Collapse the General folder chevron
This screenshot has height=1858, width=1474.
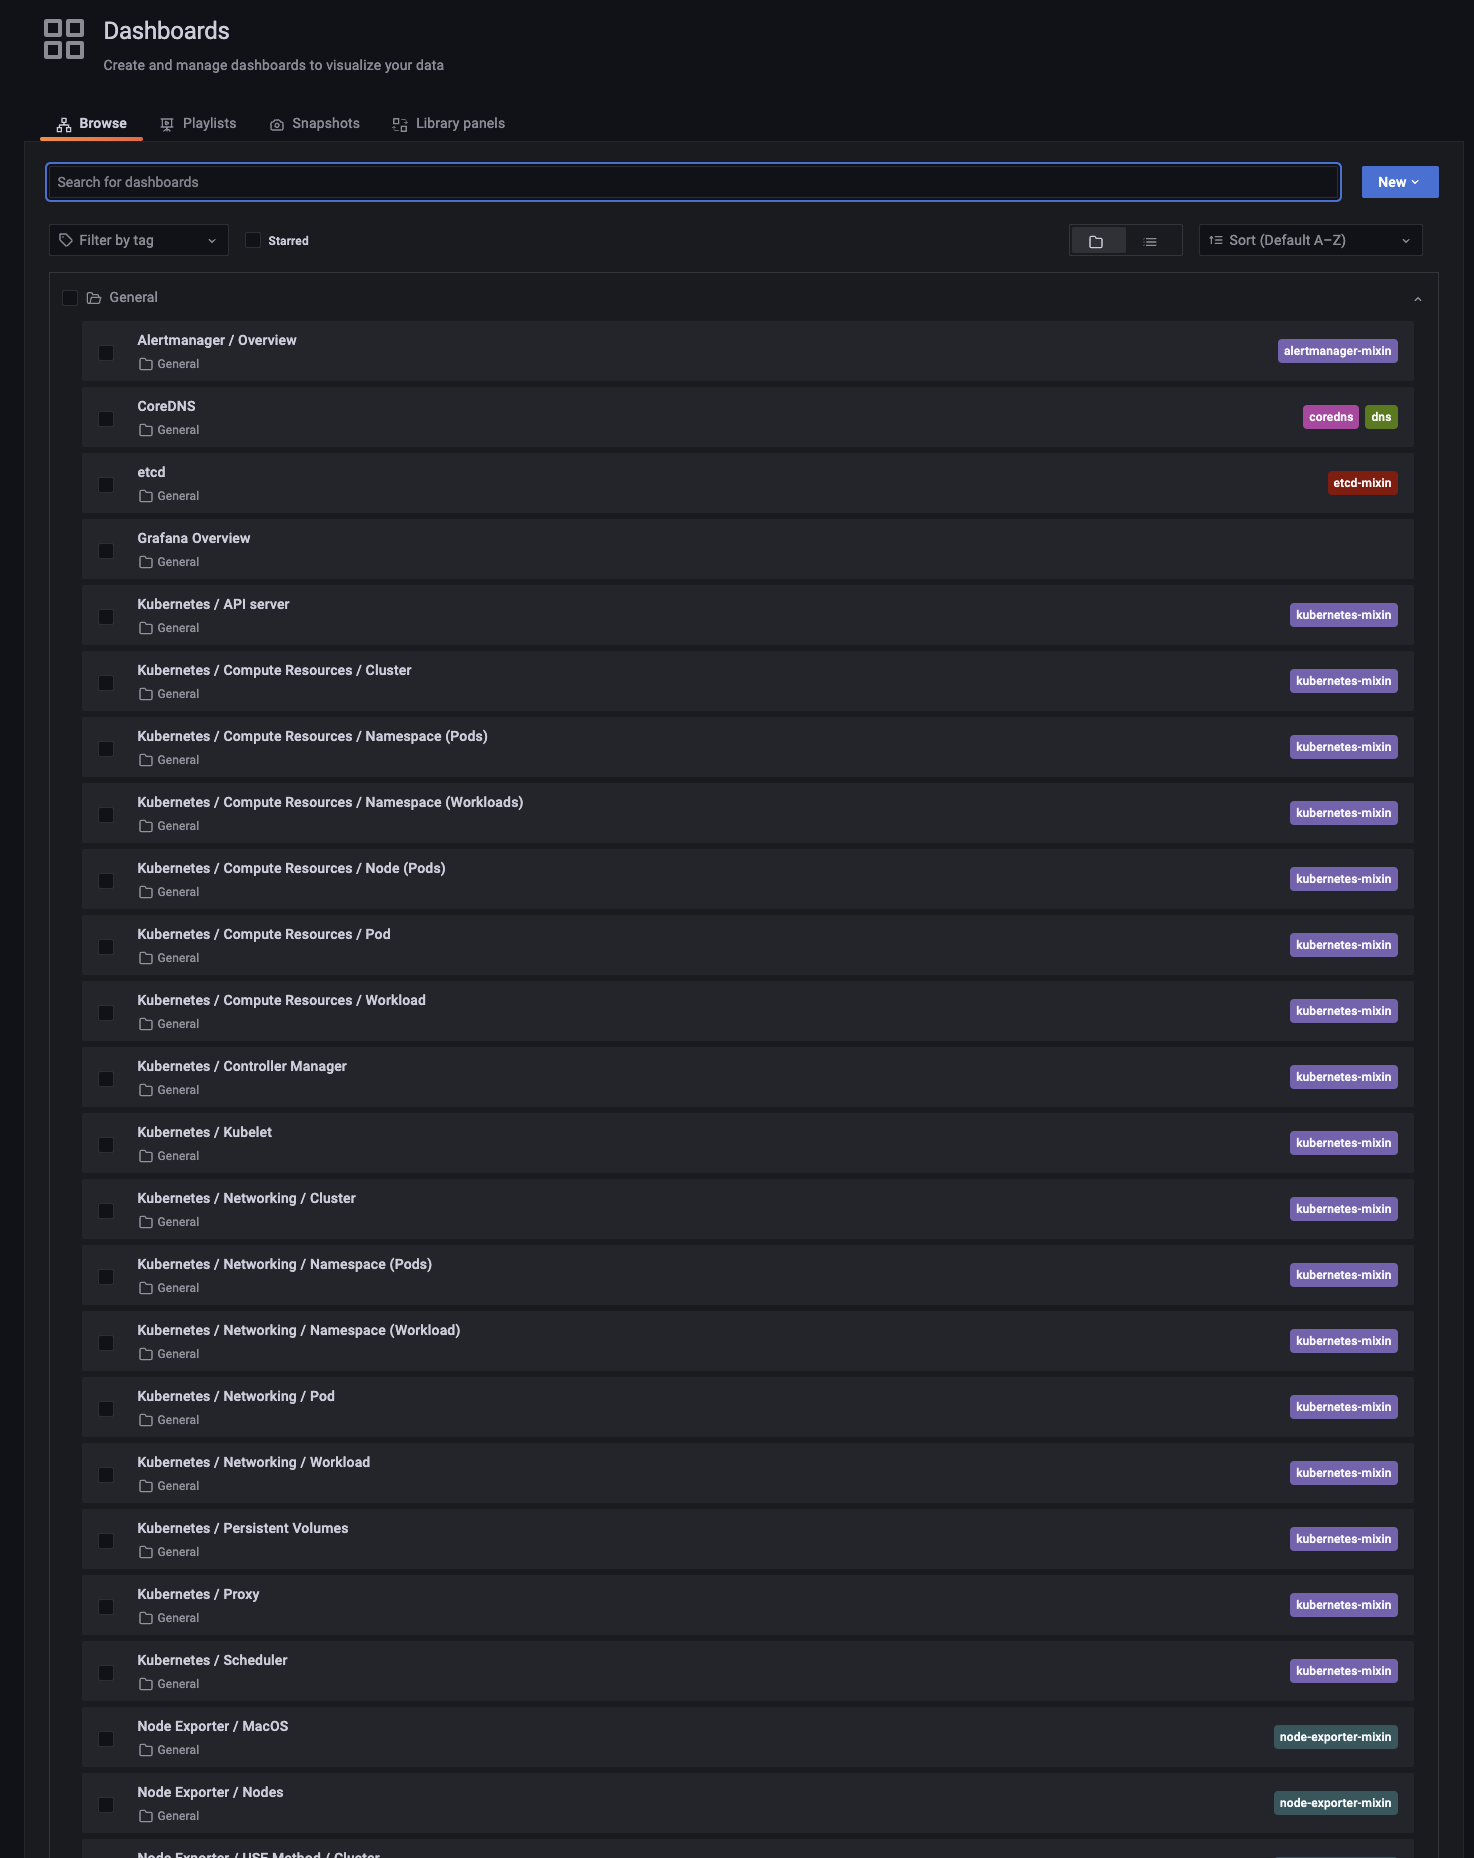1417,299
